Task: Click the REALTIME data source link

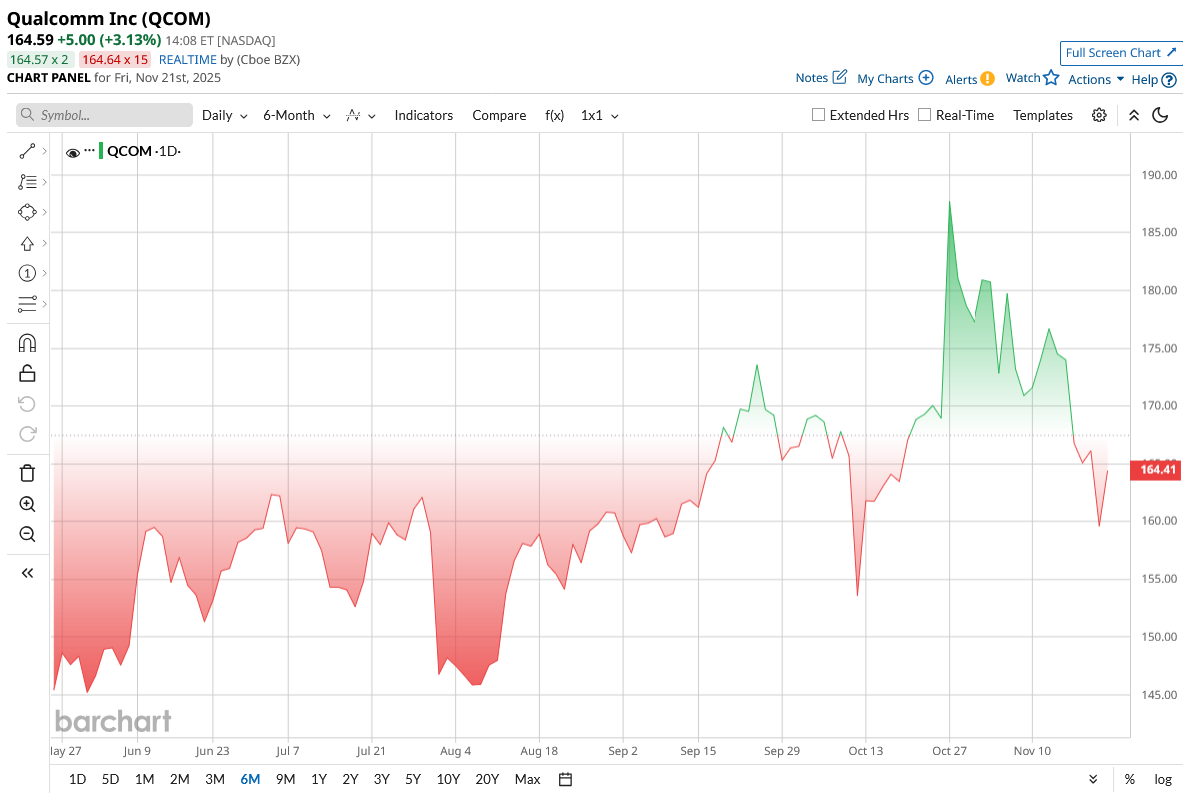Action: [x=188, y=60]
